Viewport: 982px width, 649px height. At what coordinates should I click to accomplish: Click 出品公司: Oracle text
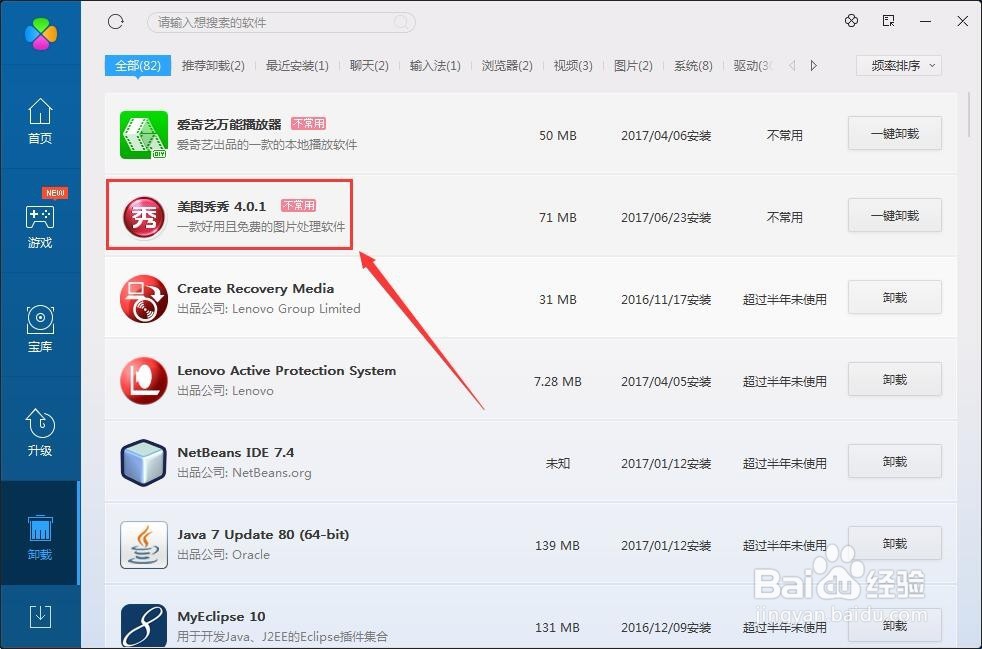click(224, 554)
